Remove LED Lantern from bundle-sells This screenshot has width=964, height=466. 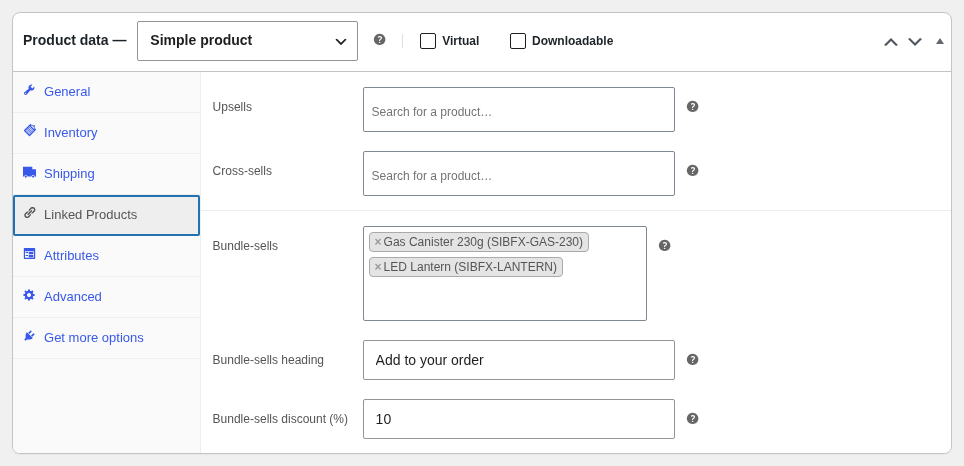coord(377,267)
